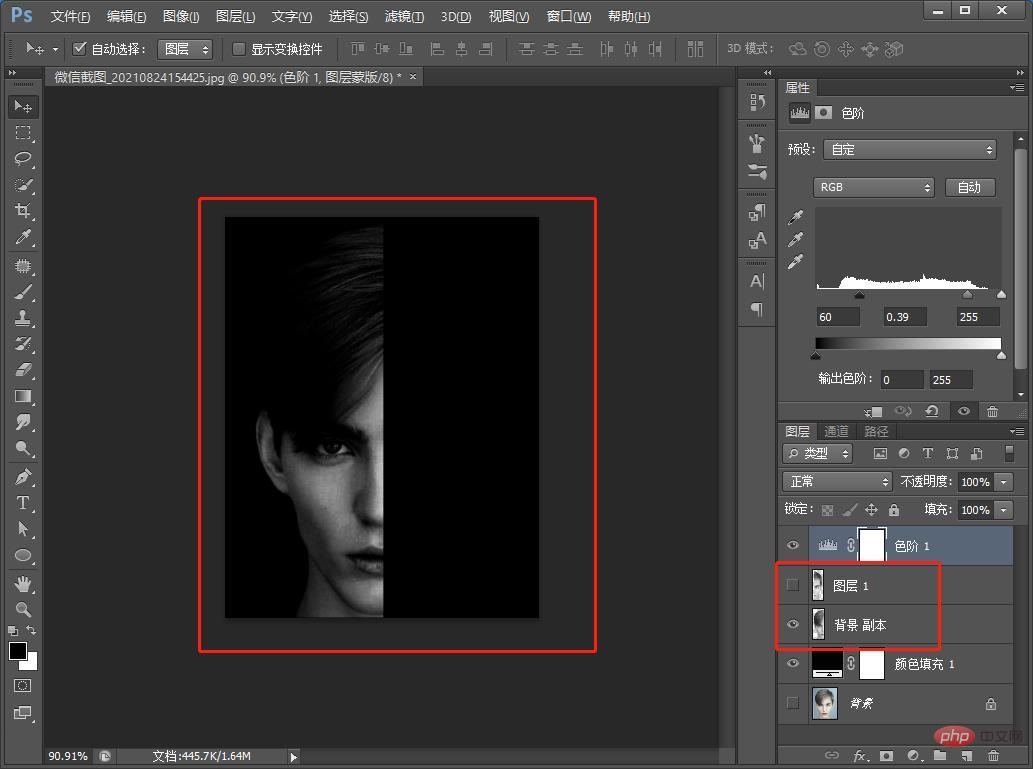This screenshot has height=769, width=1033.
Task: Select the Crop tool
Action: [23, 211]
